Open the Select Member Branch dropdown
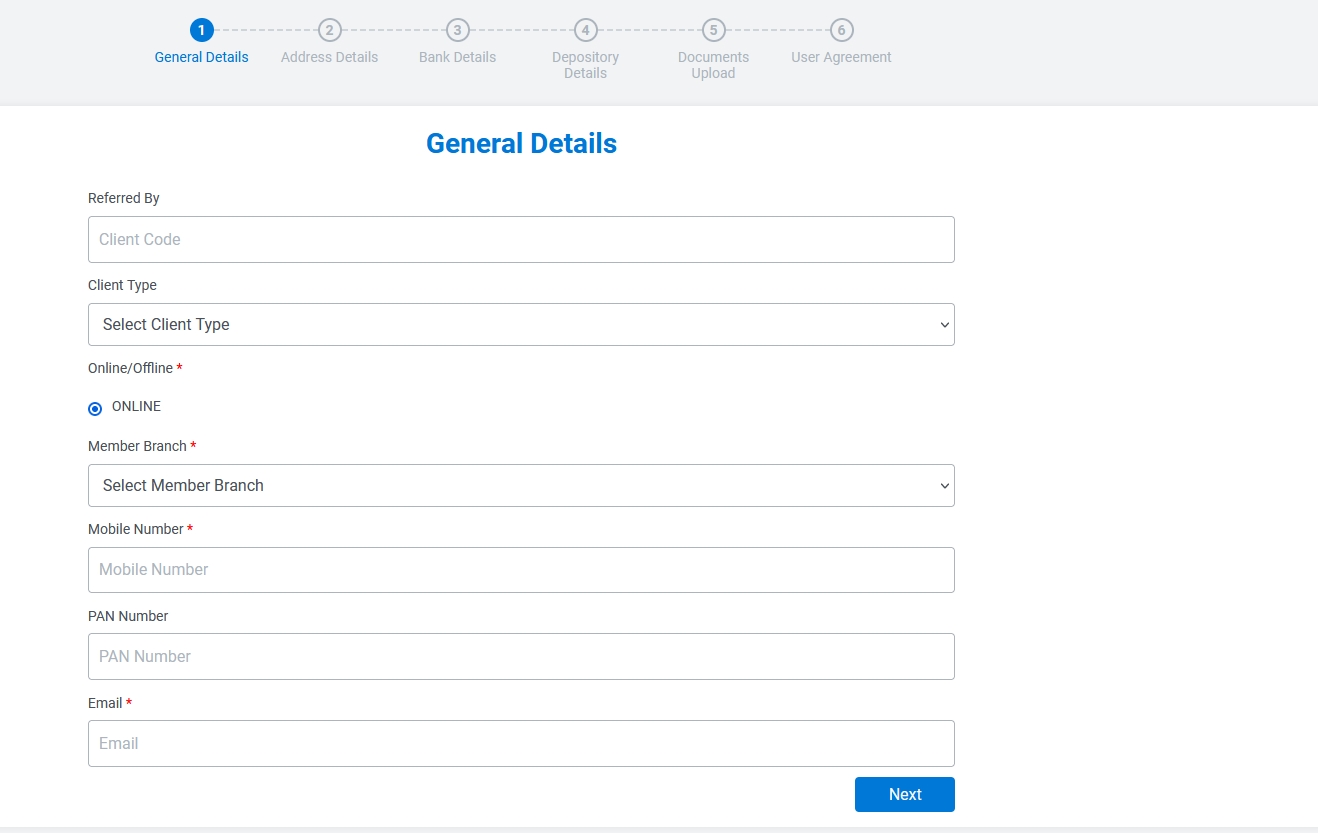1318x833 pixels. [521, 485]
